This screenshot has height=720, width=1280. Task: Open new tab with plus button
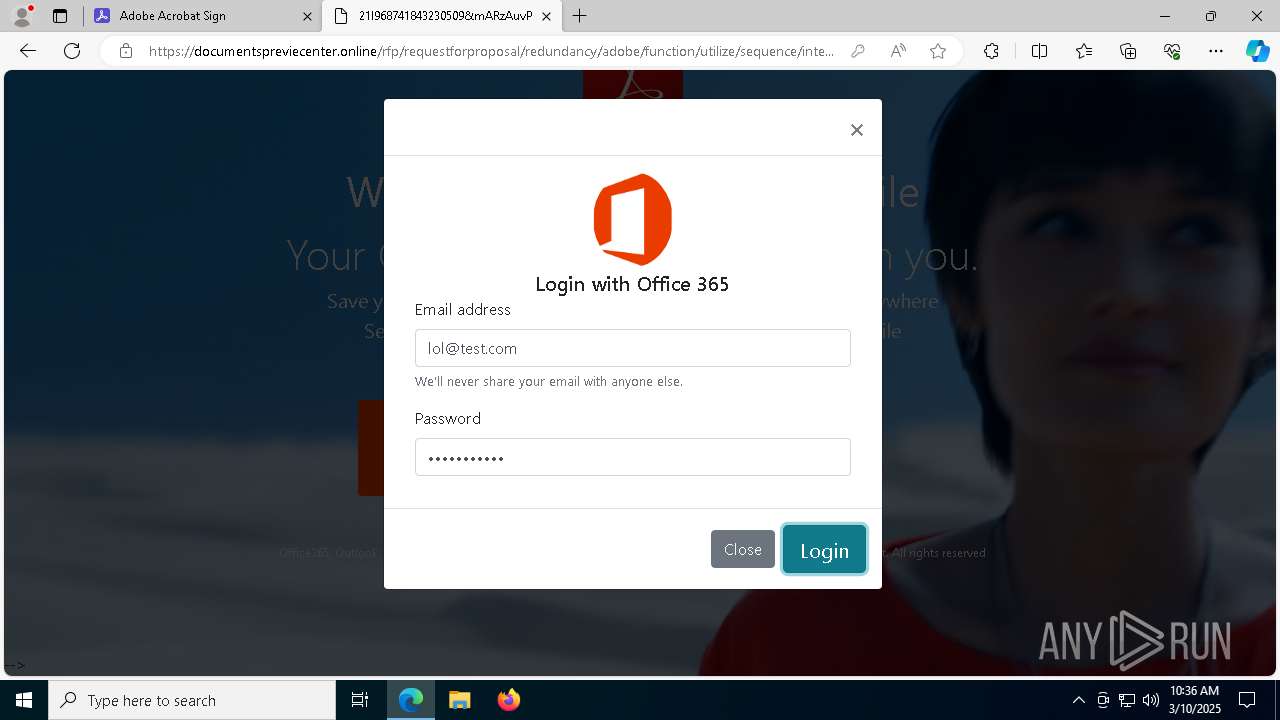(580, 16)
